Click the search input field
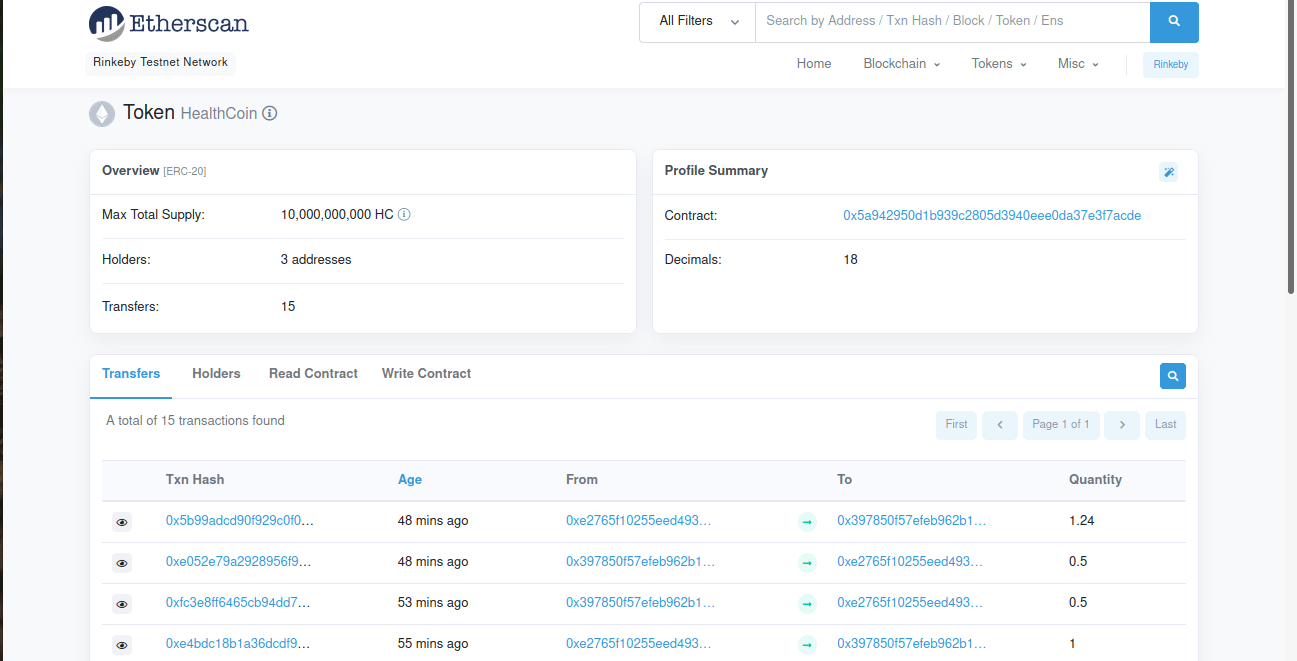Screen dimensions: 1297x661 952,22
